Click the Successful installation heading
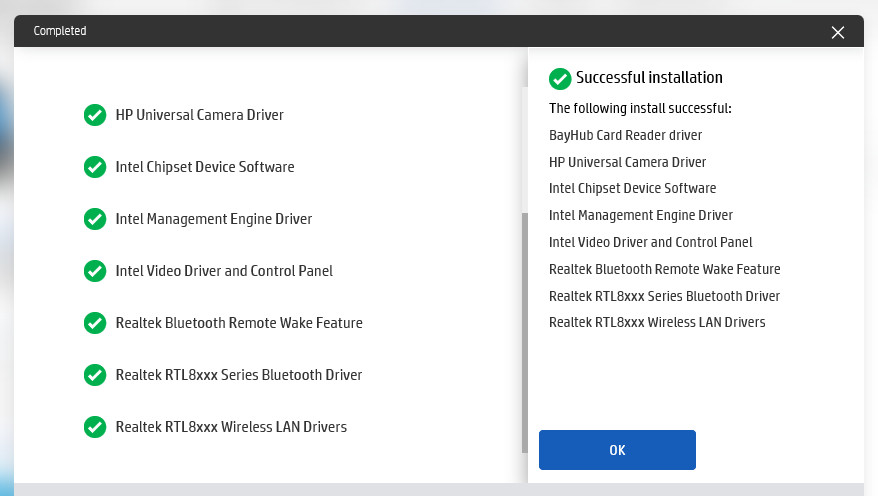Screen dimensions: 878x496 tap(649, 77)
